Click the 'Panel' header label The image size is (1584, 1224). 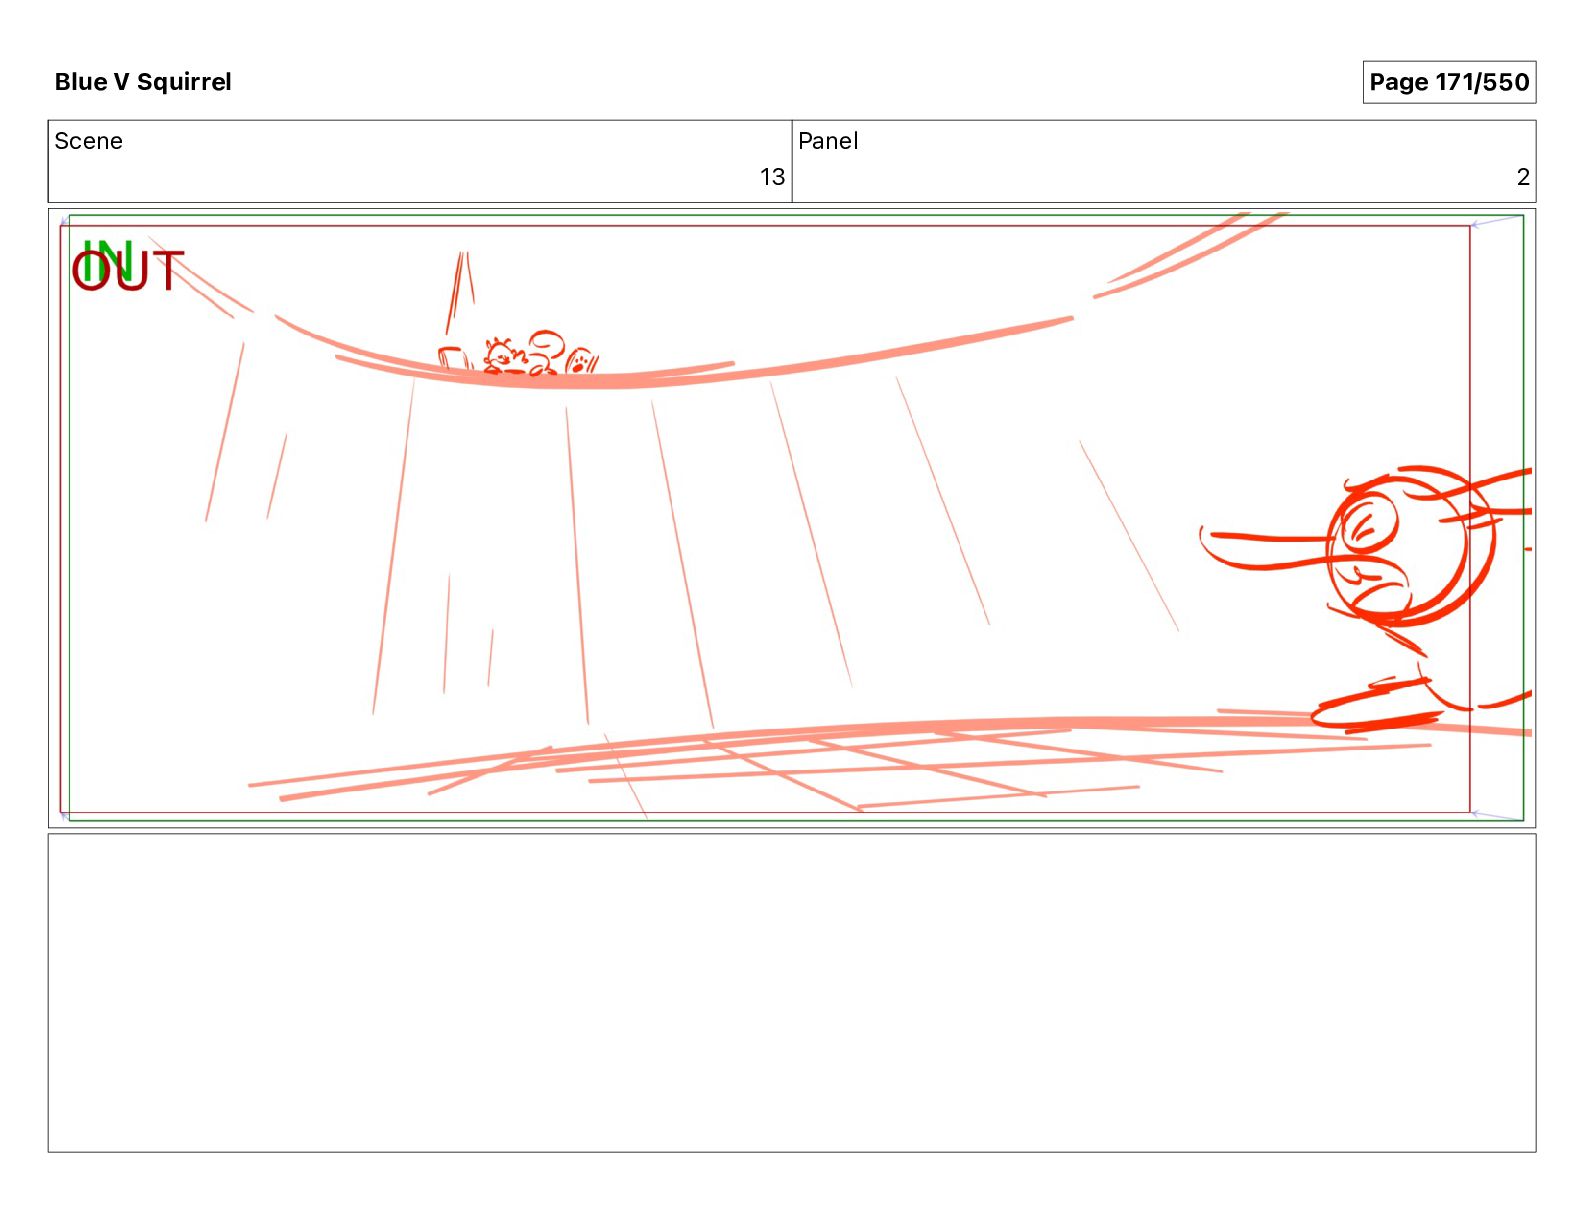[828, 141]
